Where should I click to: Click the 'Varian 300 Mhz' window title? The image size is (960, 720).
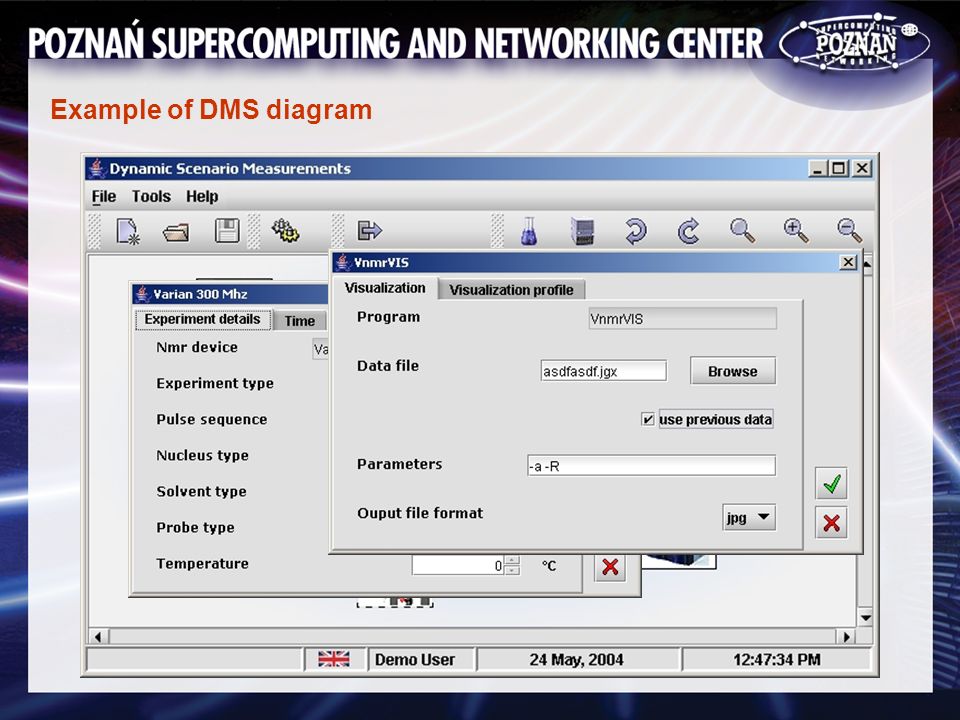tap(200, 294)
